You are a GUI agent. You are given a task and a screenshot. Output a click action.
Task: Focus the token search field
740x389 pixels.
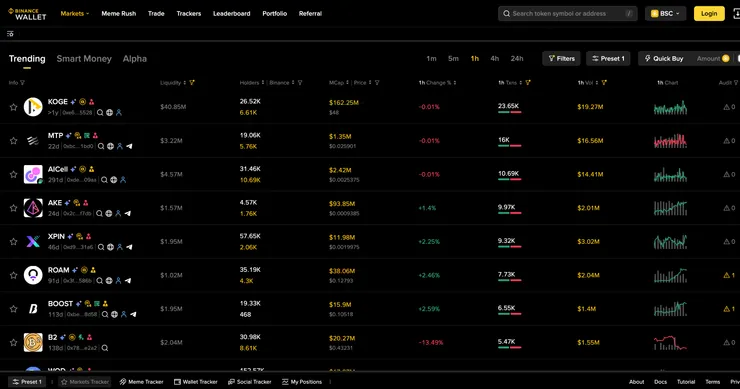567,14
